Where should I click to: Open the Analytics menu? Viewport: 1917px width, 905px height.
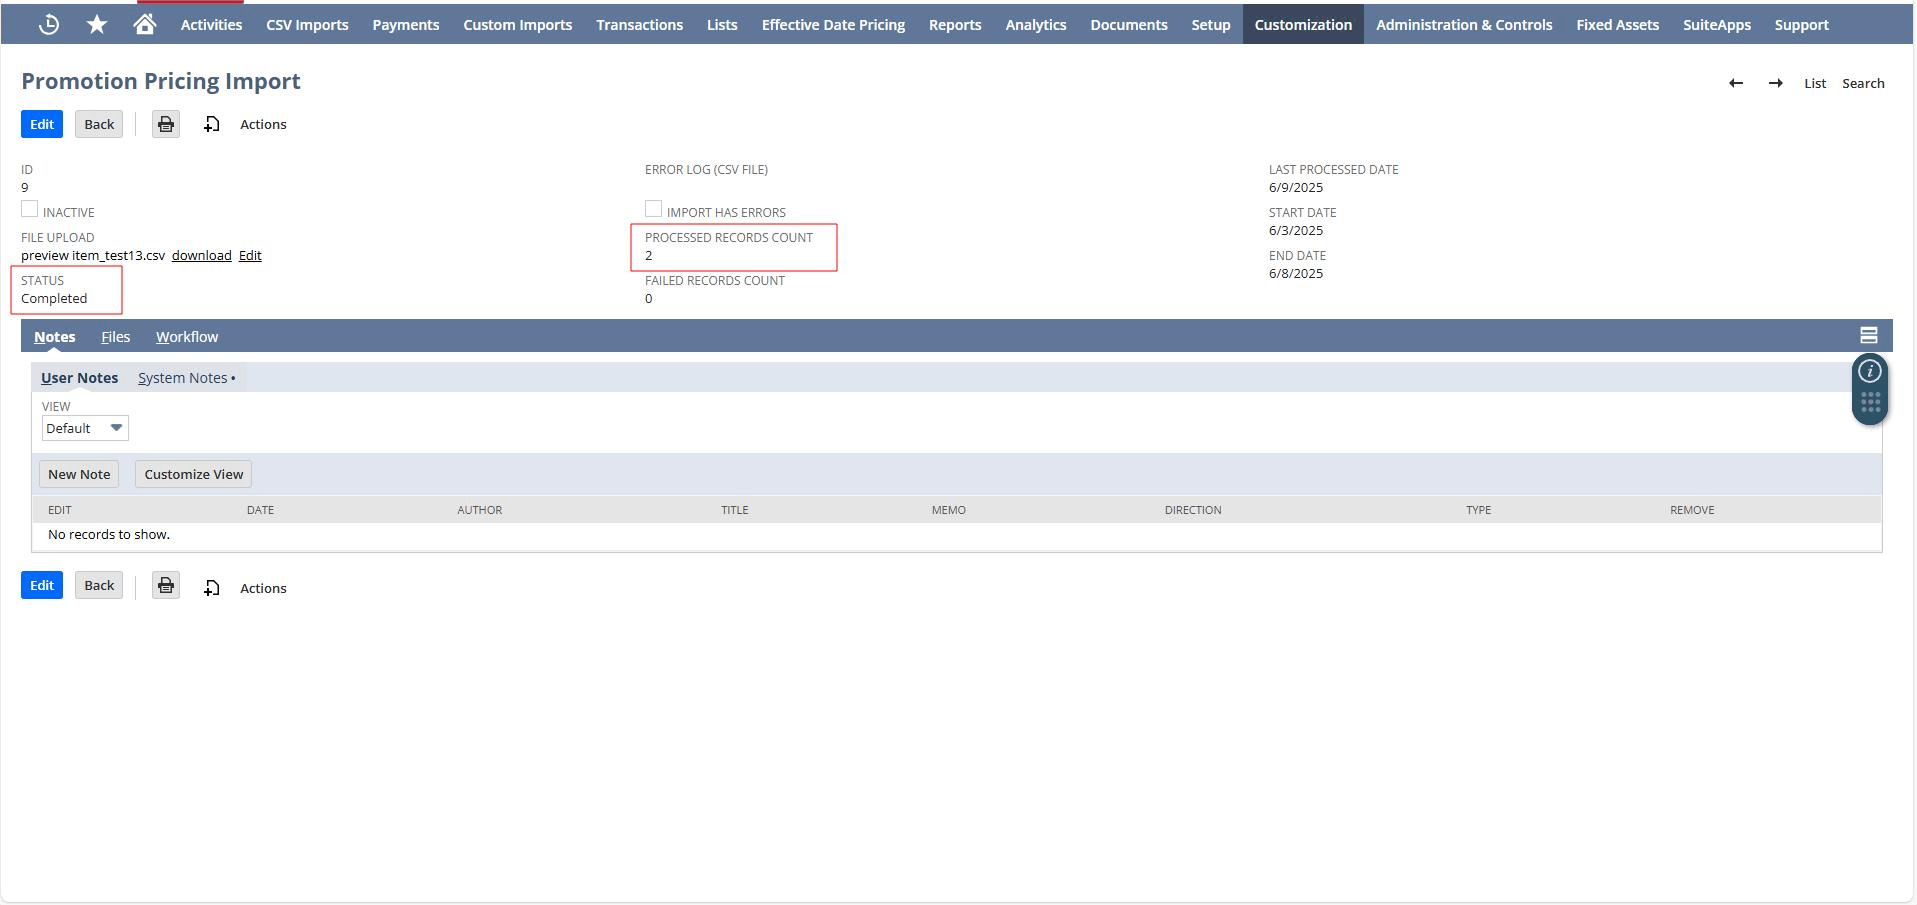click(1036, 24)
